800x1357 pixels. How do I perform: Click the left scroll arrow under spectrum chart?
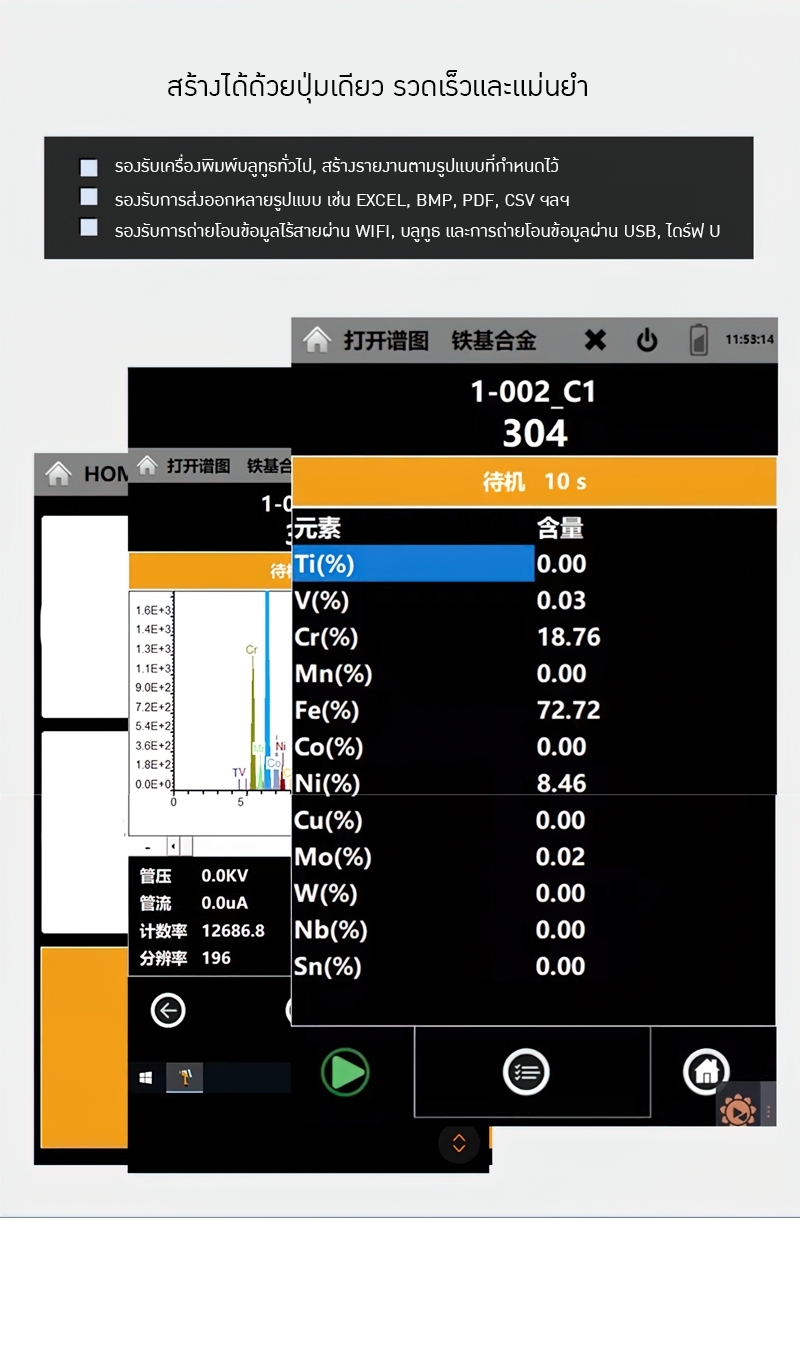(173, 847)
